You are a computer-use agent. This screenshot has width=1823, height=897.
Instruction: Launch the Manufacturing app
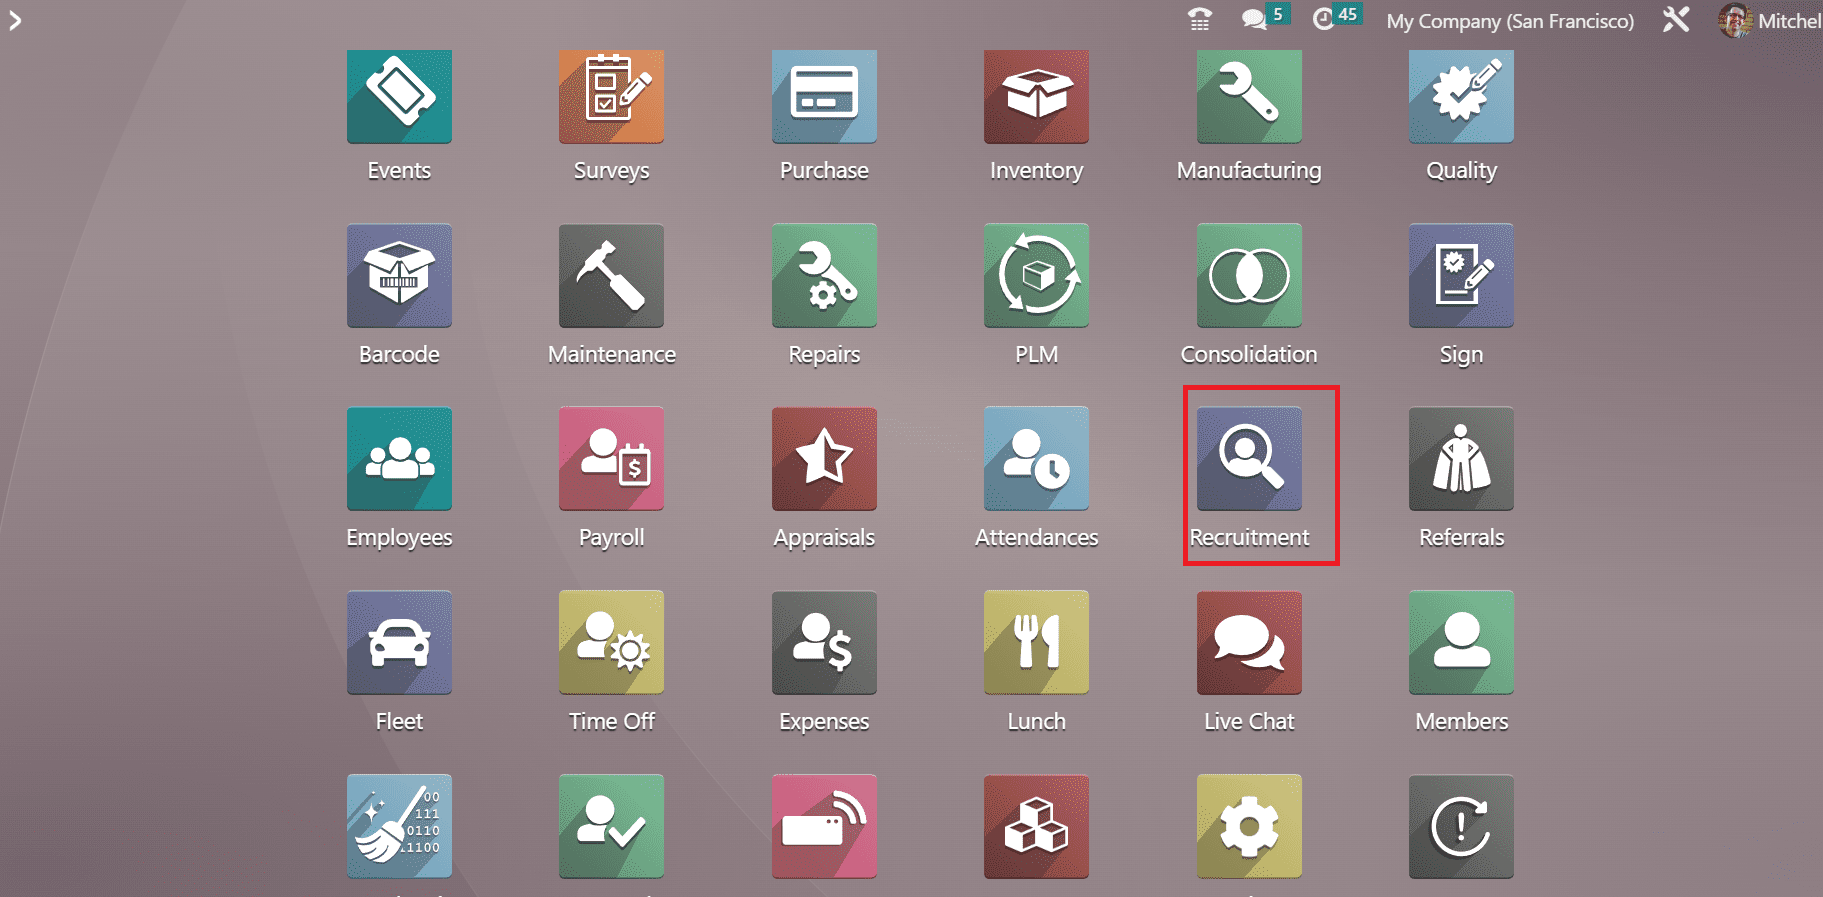point(1249,97)
